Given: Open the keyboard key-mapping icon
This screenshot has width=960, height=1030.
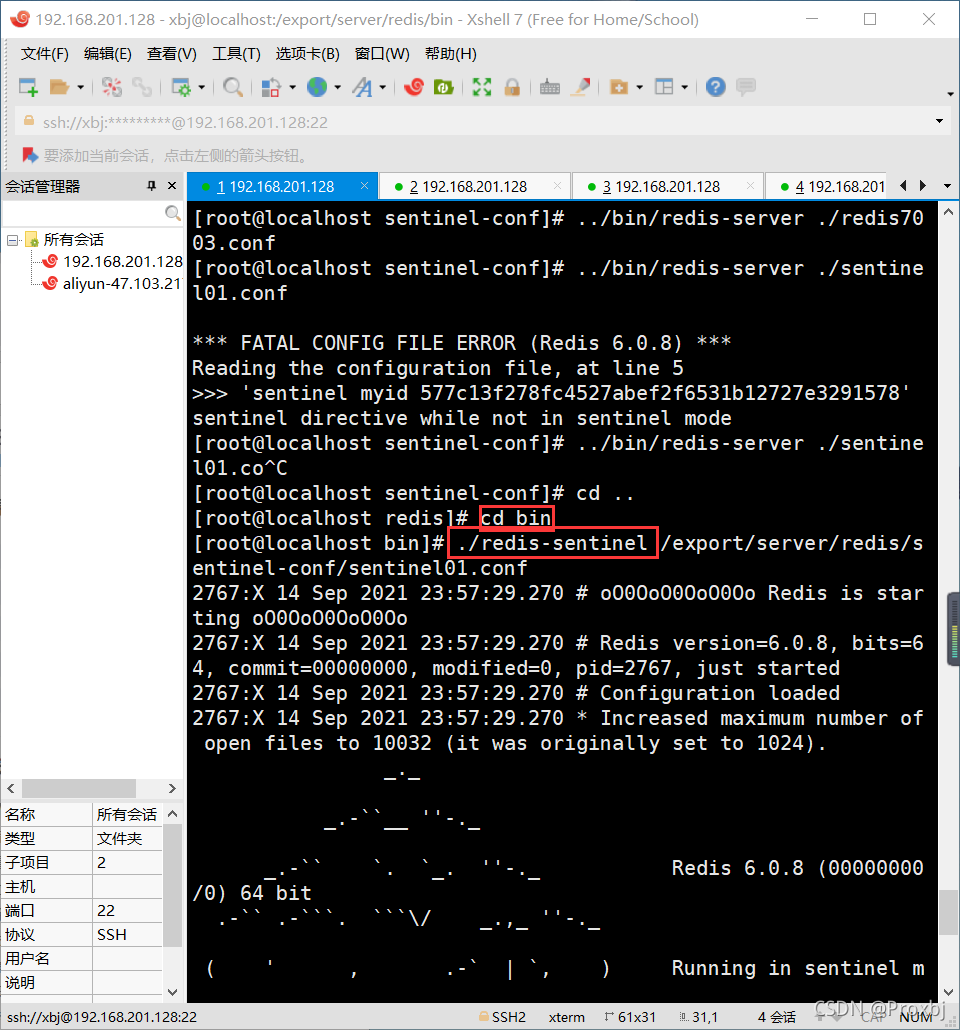Looking at the screenshot, I should click(549, 87).
